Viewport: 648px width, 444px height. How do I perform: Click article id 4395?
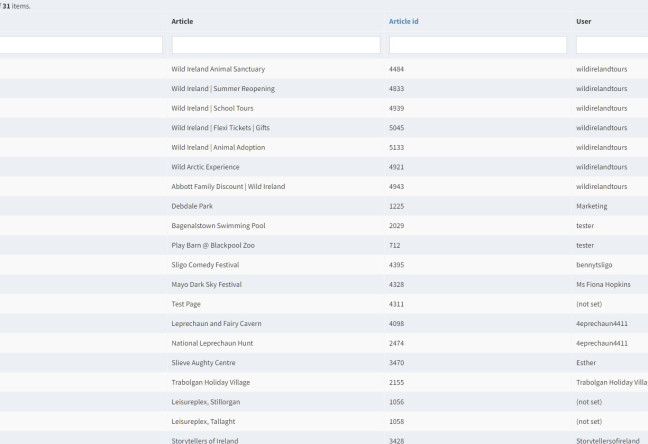[396, 265]
